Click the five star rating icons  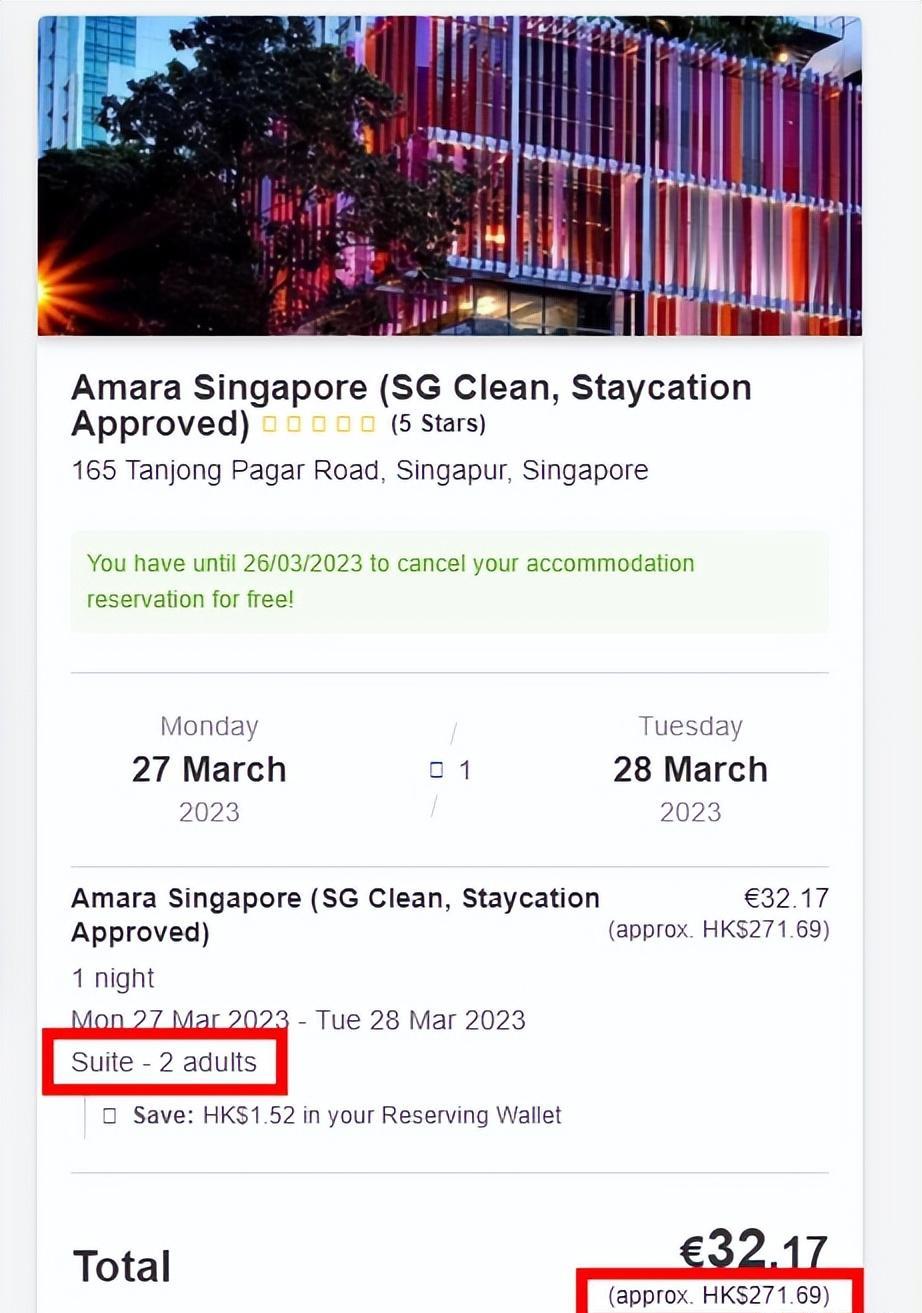tap(319, 424)
